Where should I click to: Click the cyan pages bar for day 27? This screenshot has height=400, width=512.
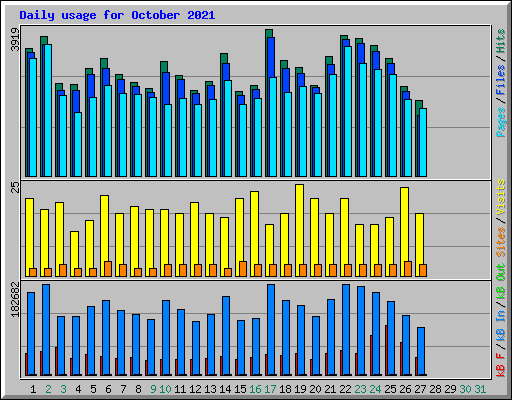click(x=423, y=142)
